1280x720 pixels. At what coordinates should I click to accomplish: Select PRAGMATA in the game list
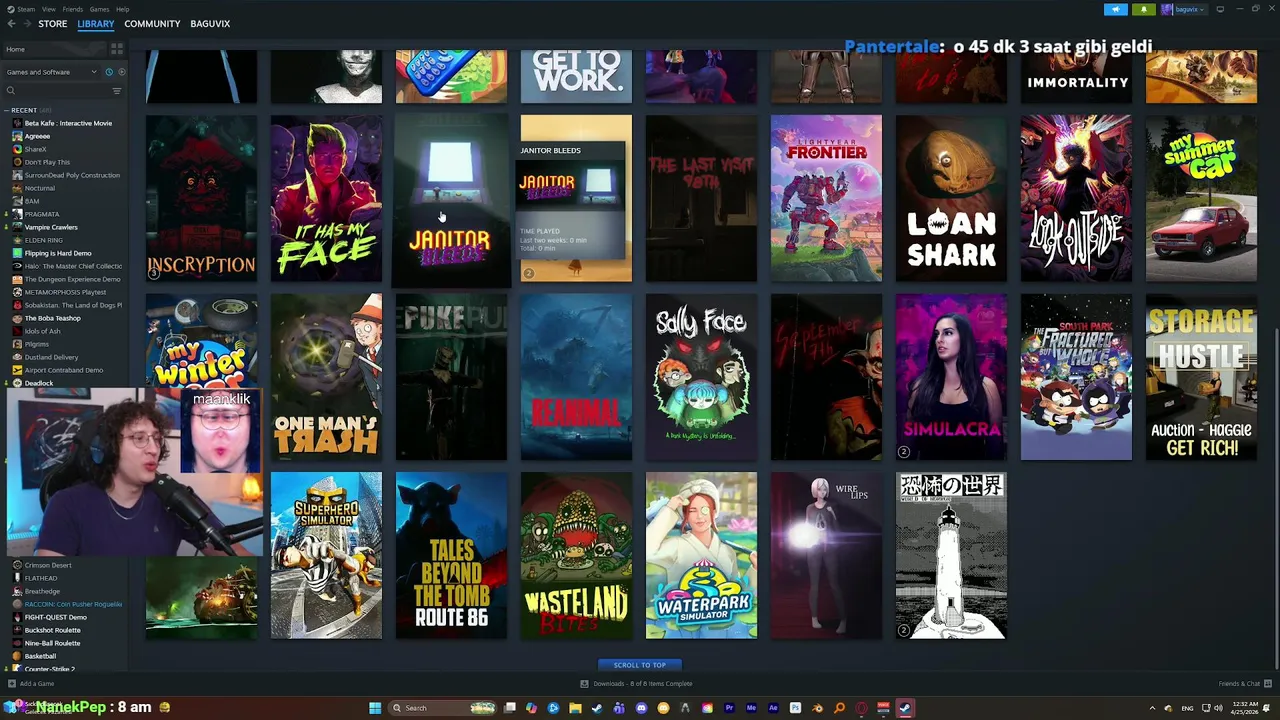[42, 214]
